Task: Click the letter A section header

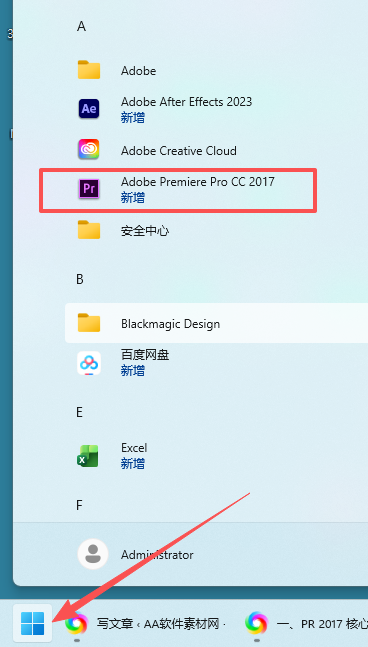Action: click(81, 26)
